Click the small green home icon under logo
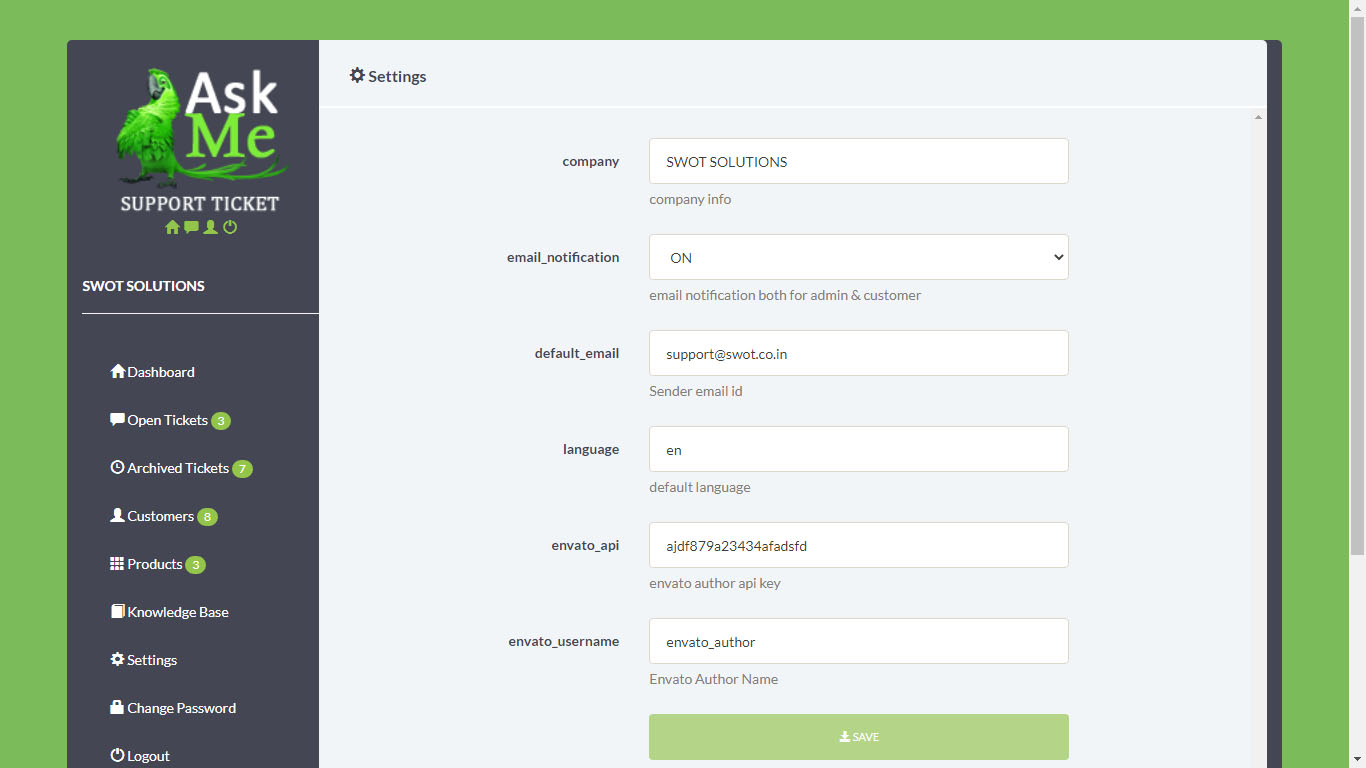This screenshot has width=1366, height=768. point(172,227)
